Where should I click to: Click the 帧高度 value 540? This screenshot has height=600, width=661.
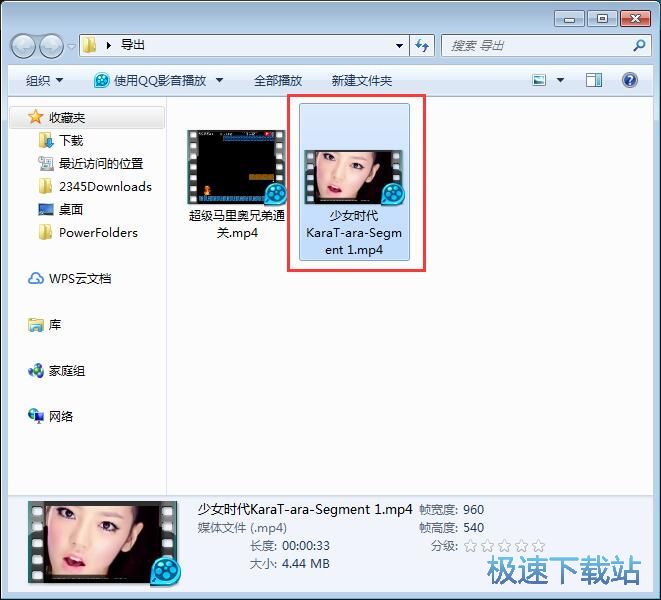[473, 527]
